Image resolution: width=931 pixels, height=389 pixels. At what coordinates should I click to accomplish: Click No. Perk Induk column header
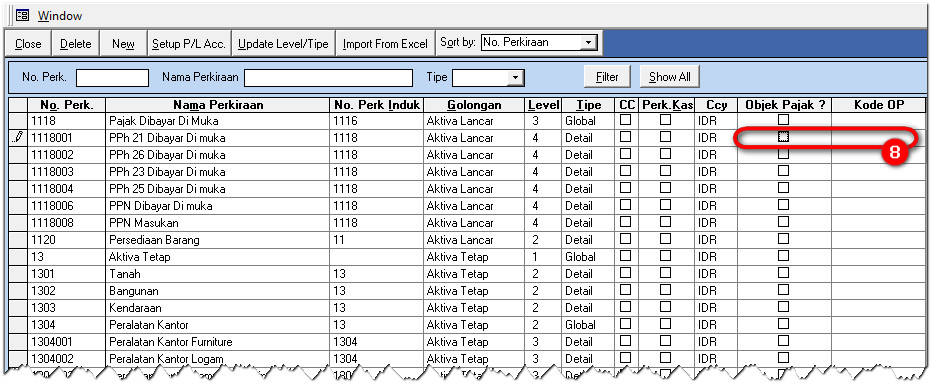(x=377, y=105)
